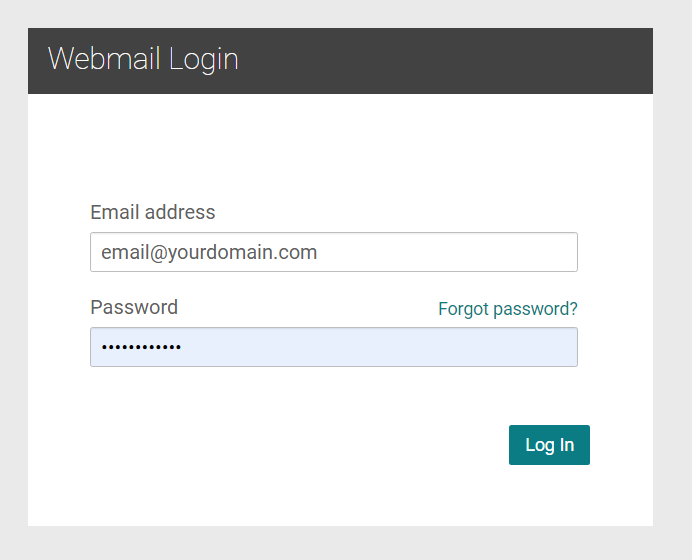Click blank white area left of Log In
The width and height of the screenshot is (692, 560).
(287, 445)
